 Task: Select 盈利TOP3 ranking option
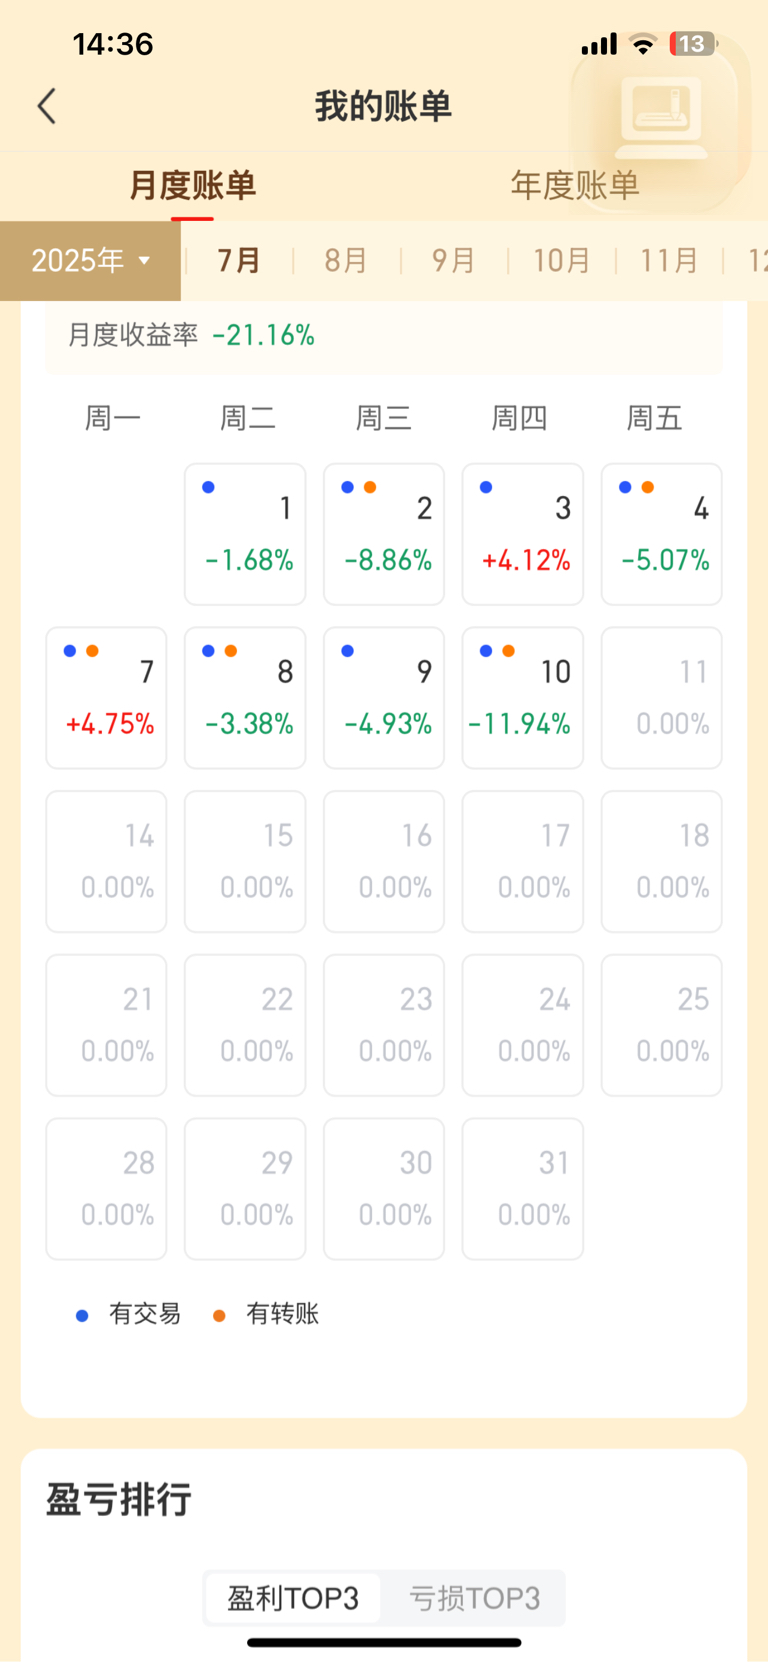click(293, 1598)
